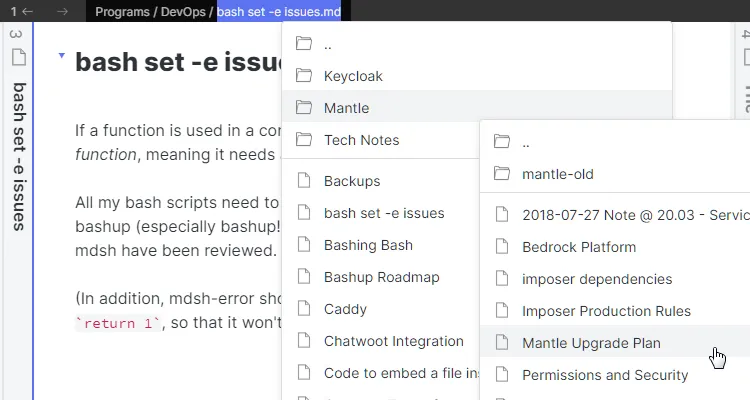This screenshot has height=400, width=750.
Task: Open the Mantle folder submenu
Action: click(346, 108)
